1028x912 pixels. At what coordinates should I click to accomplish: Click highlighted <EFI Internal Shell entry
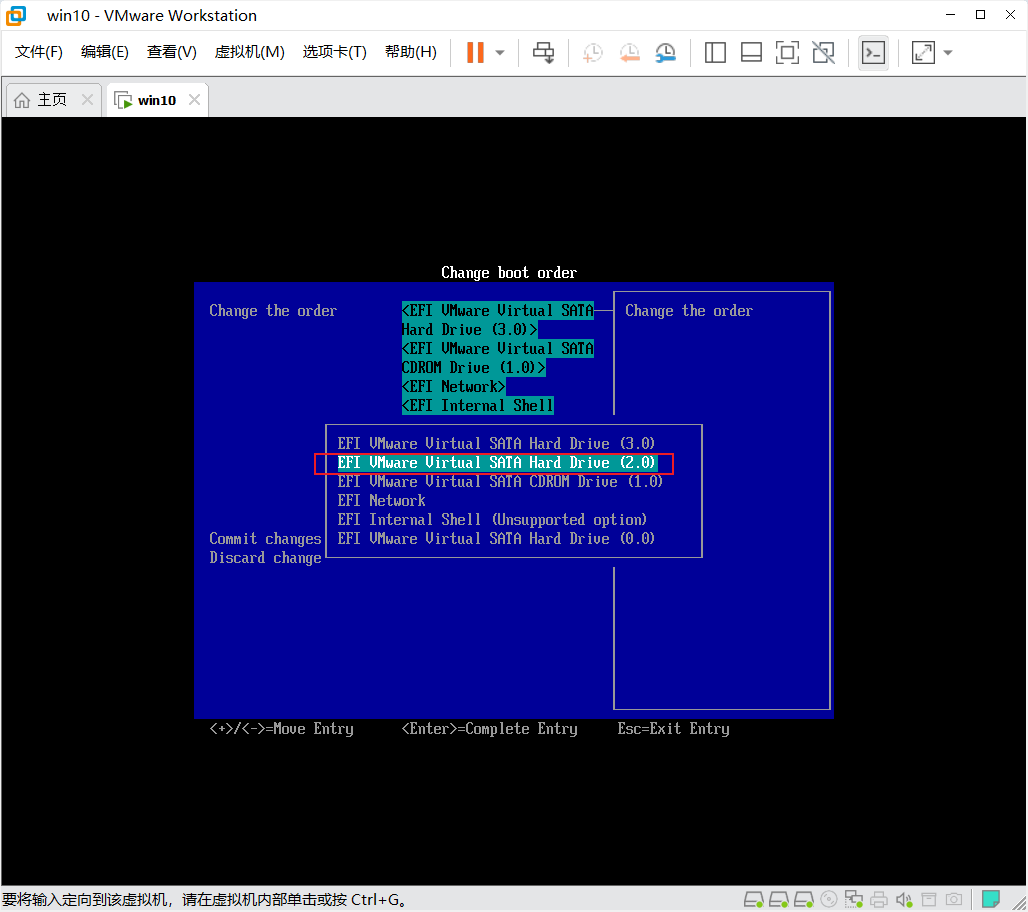pos(477,406)
